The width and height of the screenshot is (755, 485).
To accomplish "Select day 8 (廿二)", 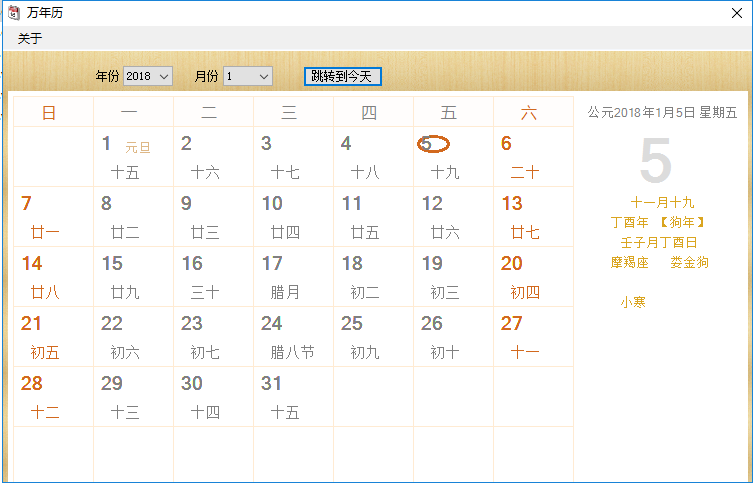I will (133, 217).
